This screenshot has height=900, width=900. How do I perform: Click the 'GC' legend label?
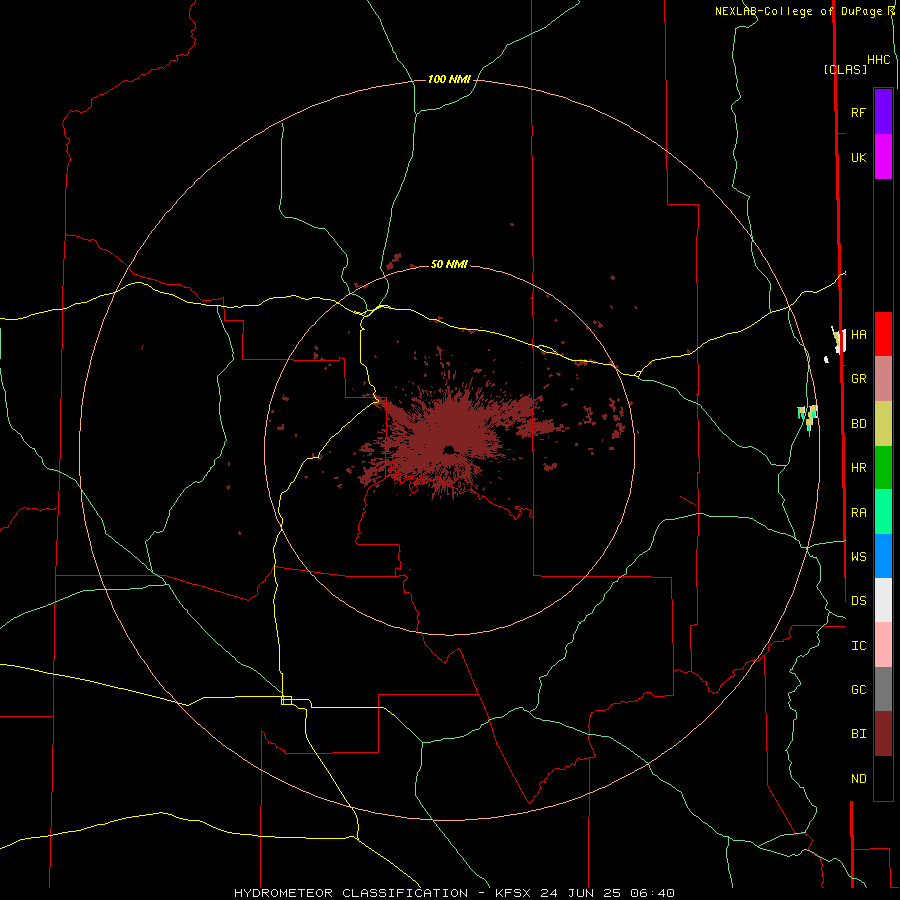tap(859, 689)
